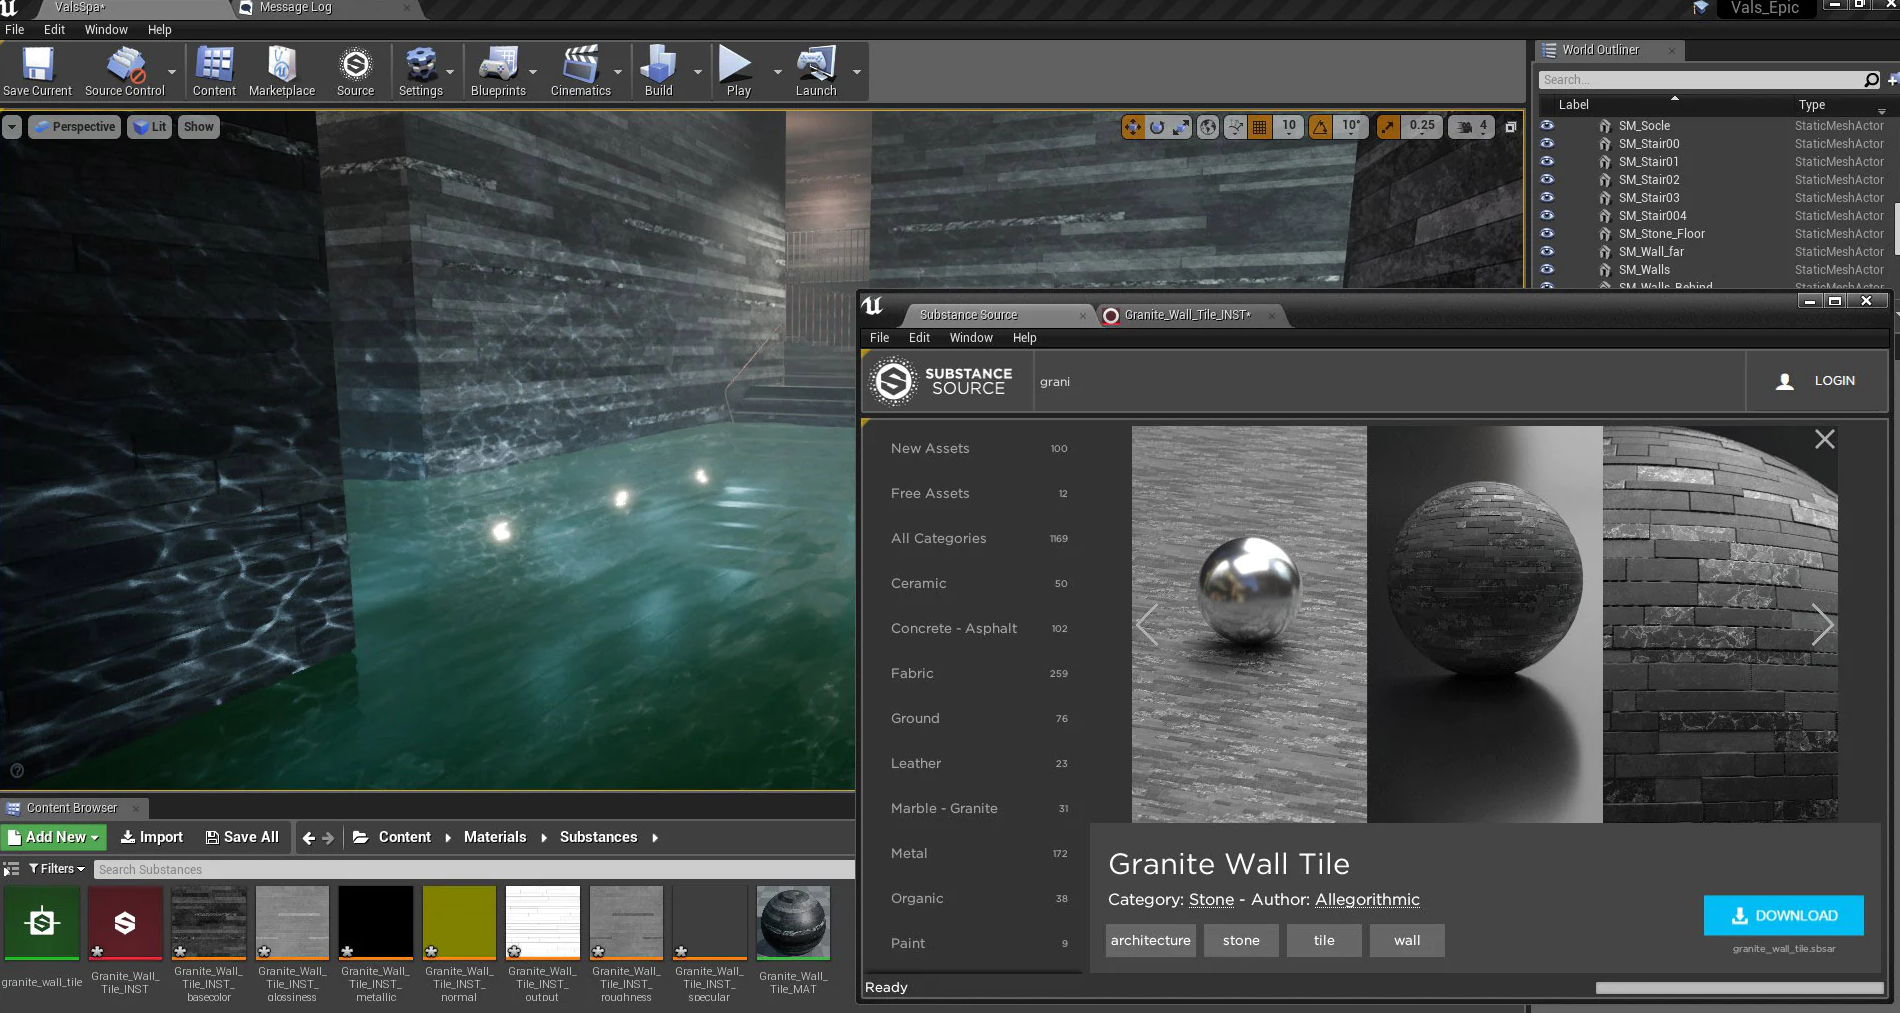Open the Filters dropdown in Content Browser
Image resolution: width=1900 pixels, height=1013 pixels.
[57, 869]
